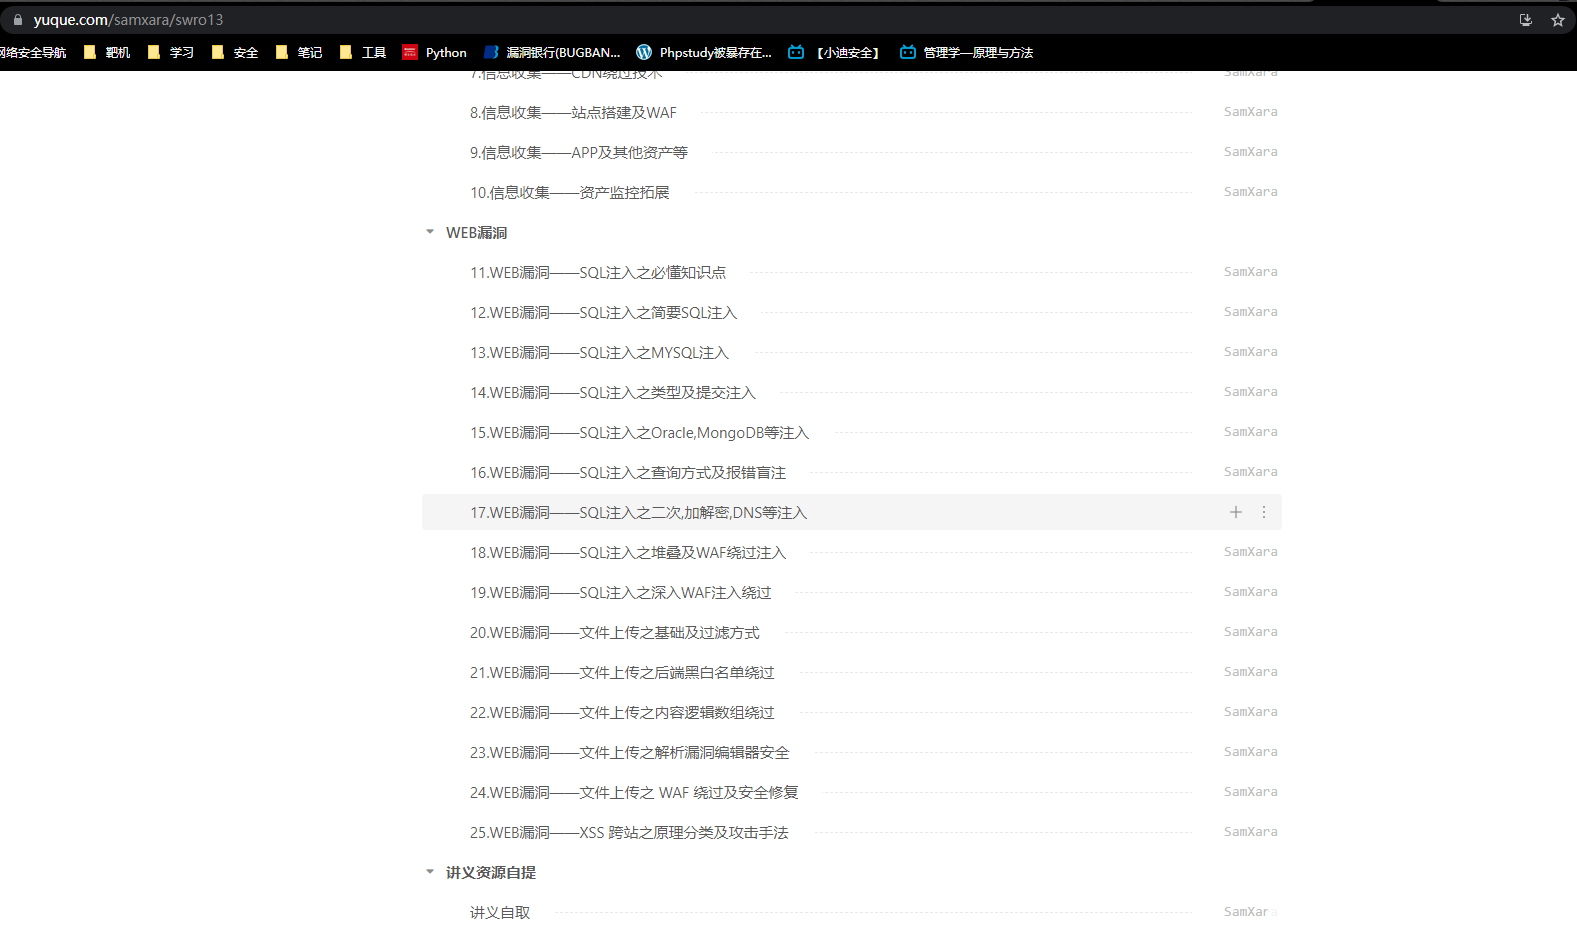Viewport: 1577px width, 932px height.
Task: Click the 讲义资源自提 section heading
Action: [491, 873]
